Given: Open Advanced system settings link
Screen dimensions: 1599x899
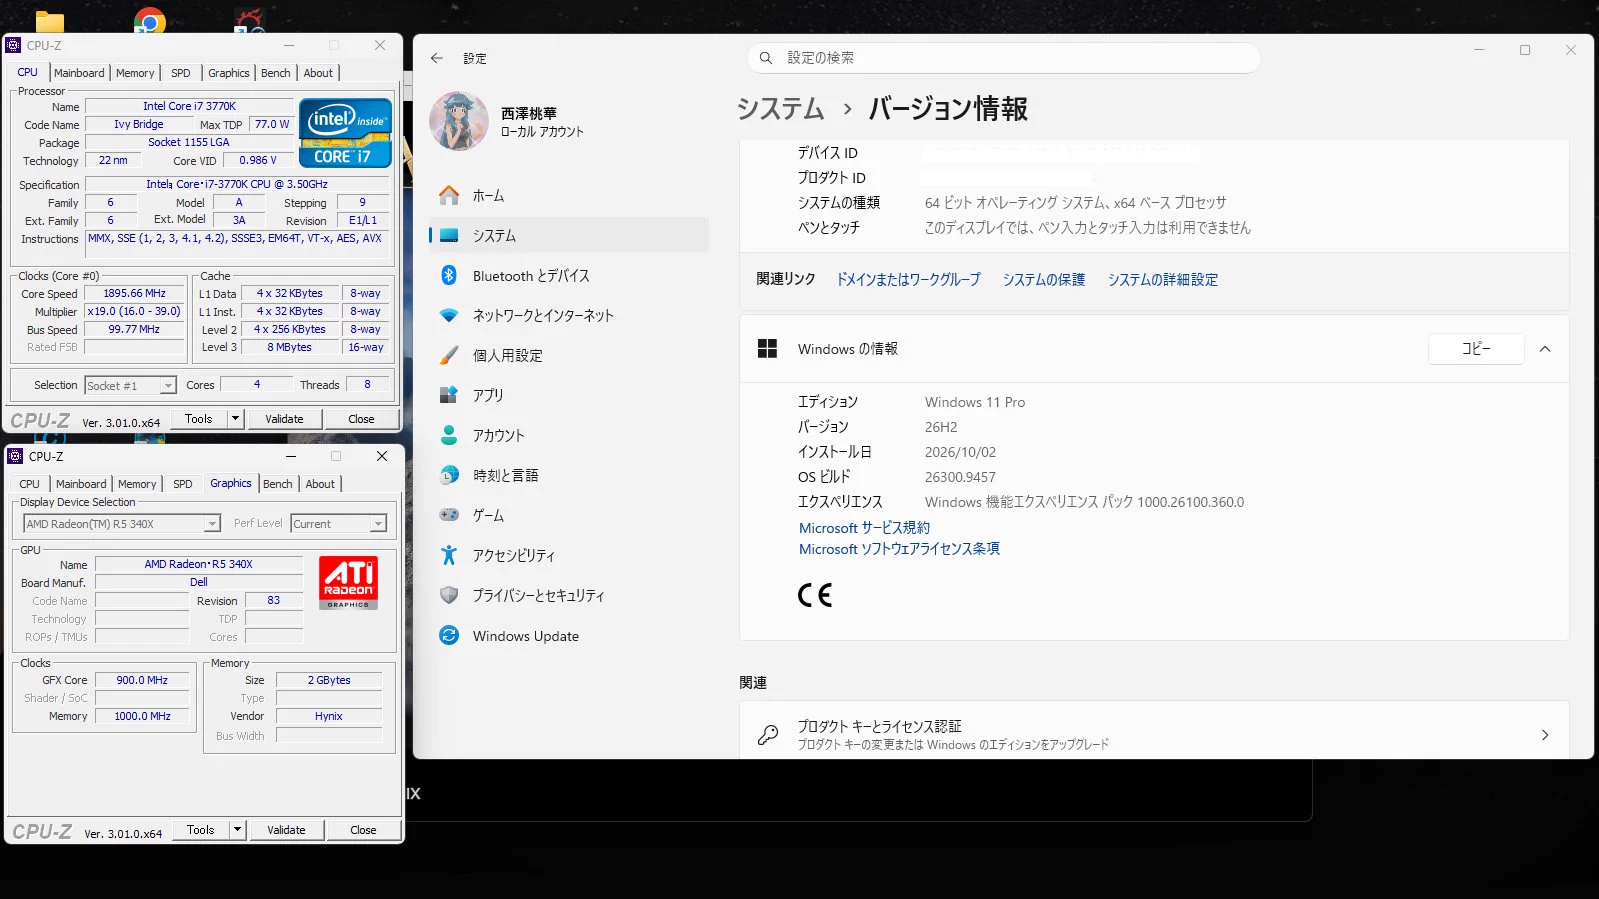Looking at the screenshot, I should click(1162, 280).
